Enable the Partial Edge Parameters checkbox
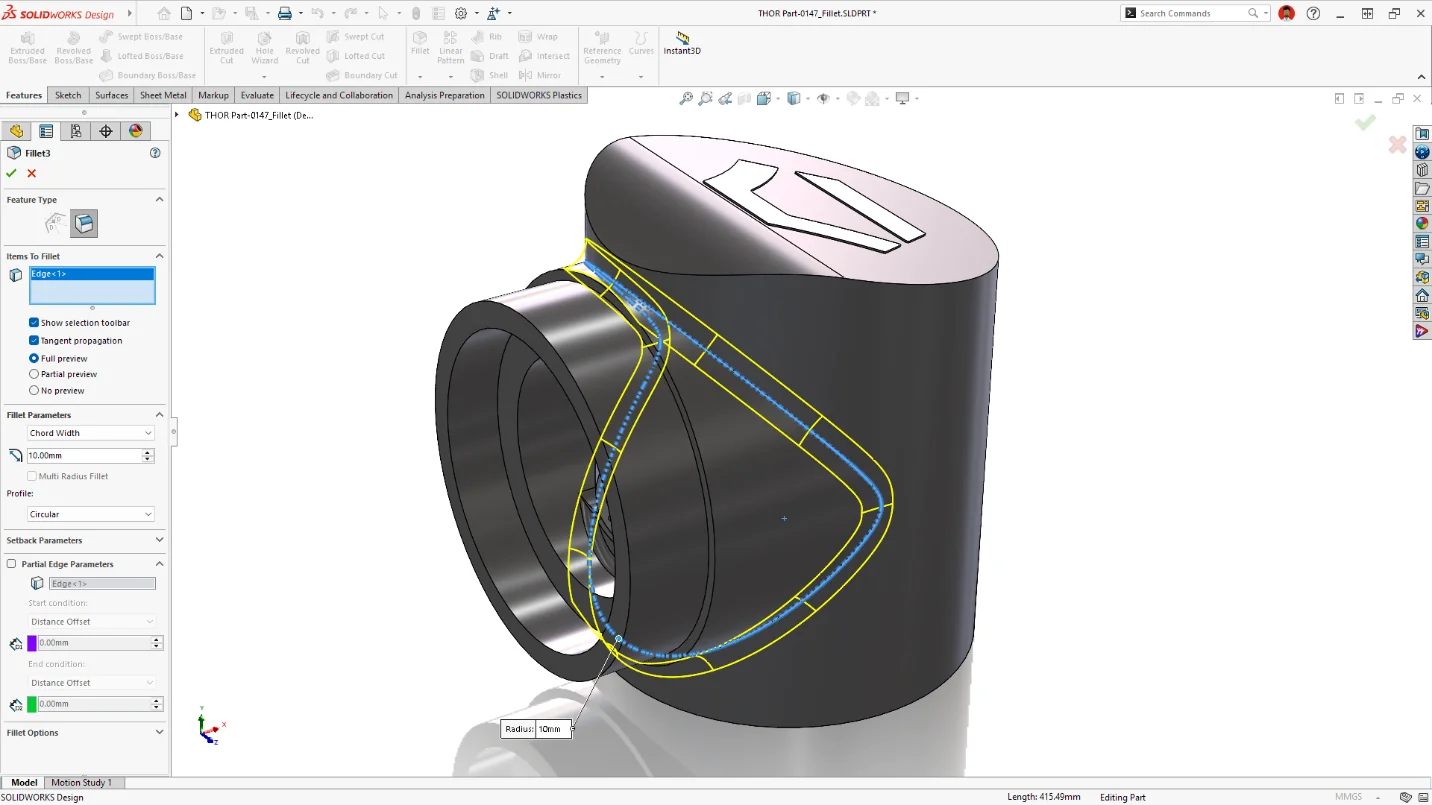Image resolution: width=1432 pixels, height=805 pixels. pos(12,564)
